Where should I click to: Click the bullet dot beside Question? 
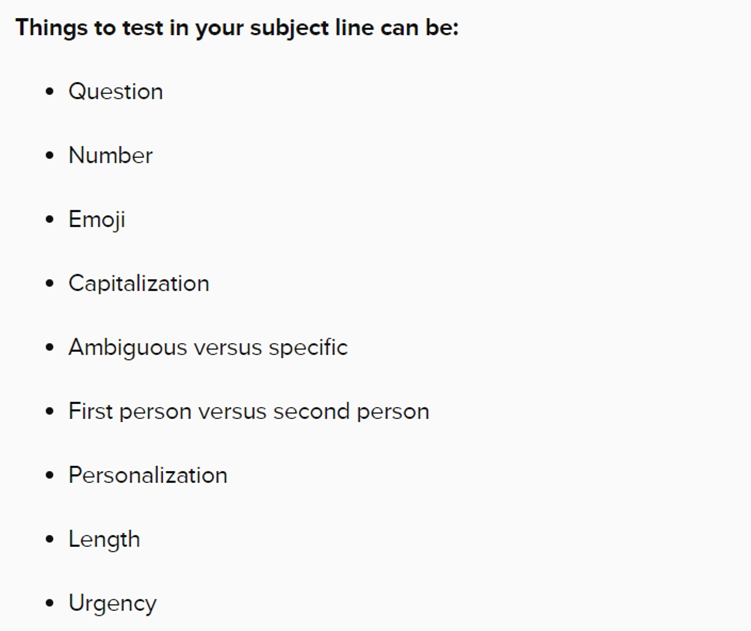49,91
